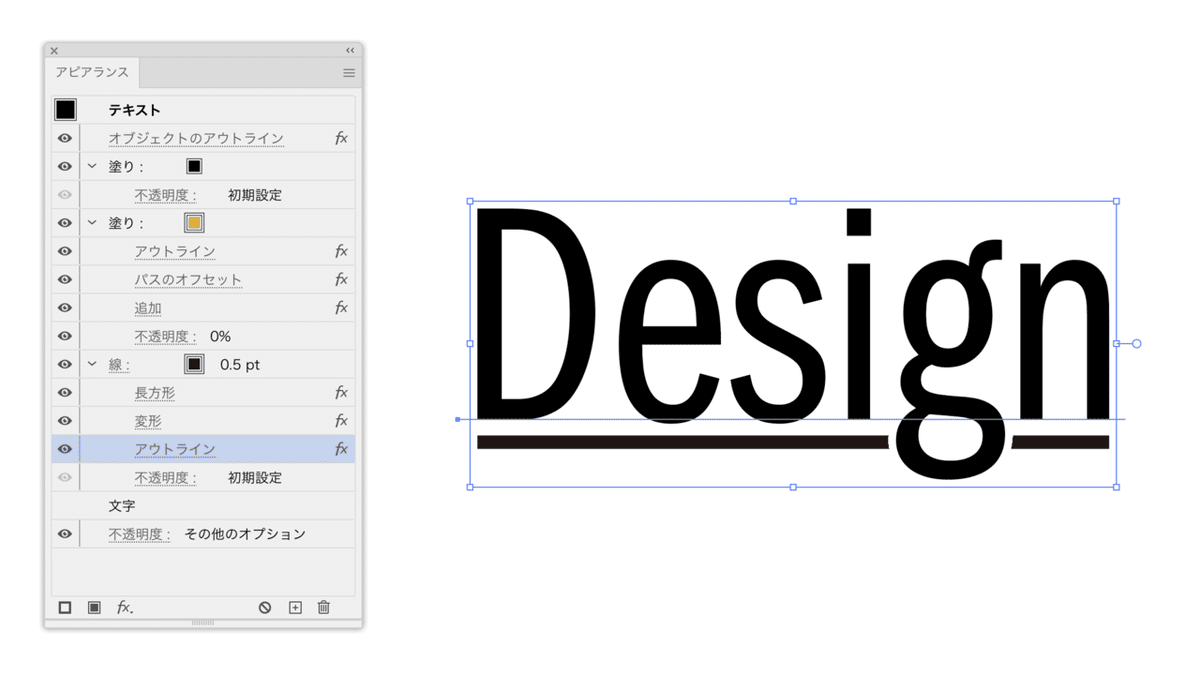Collapse the black 塗り fill group

click(x=92, y=166)
